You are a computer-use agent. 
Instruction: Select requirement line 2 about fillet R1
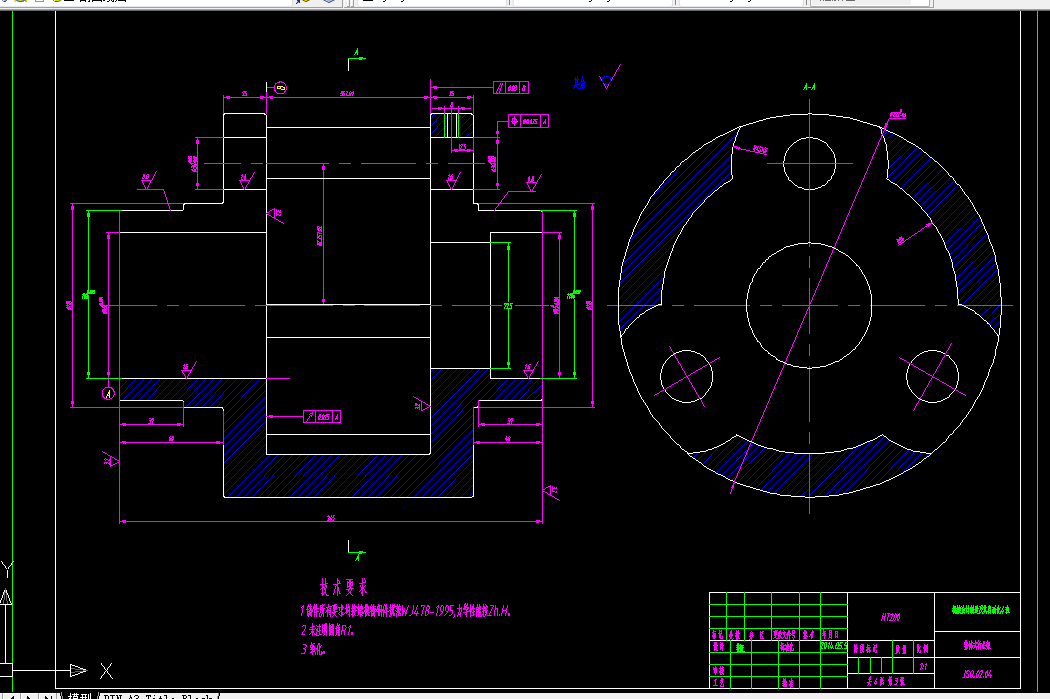point(327,630)
